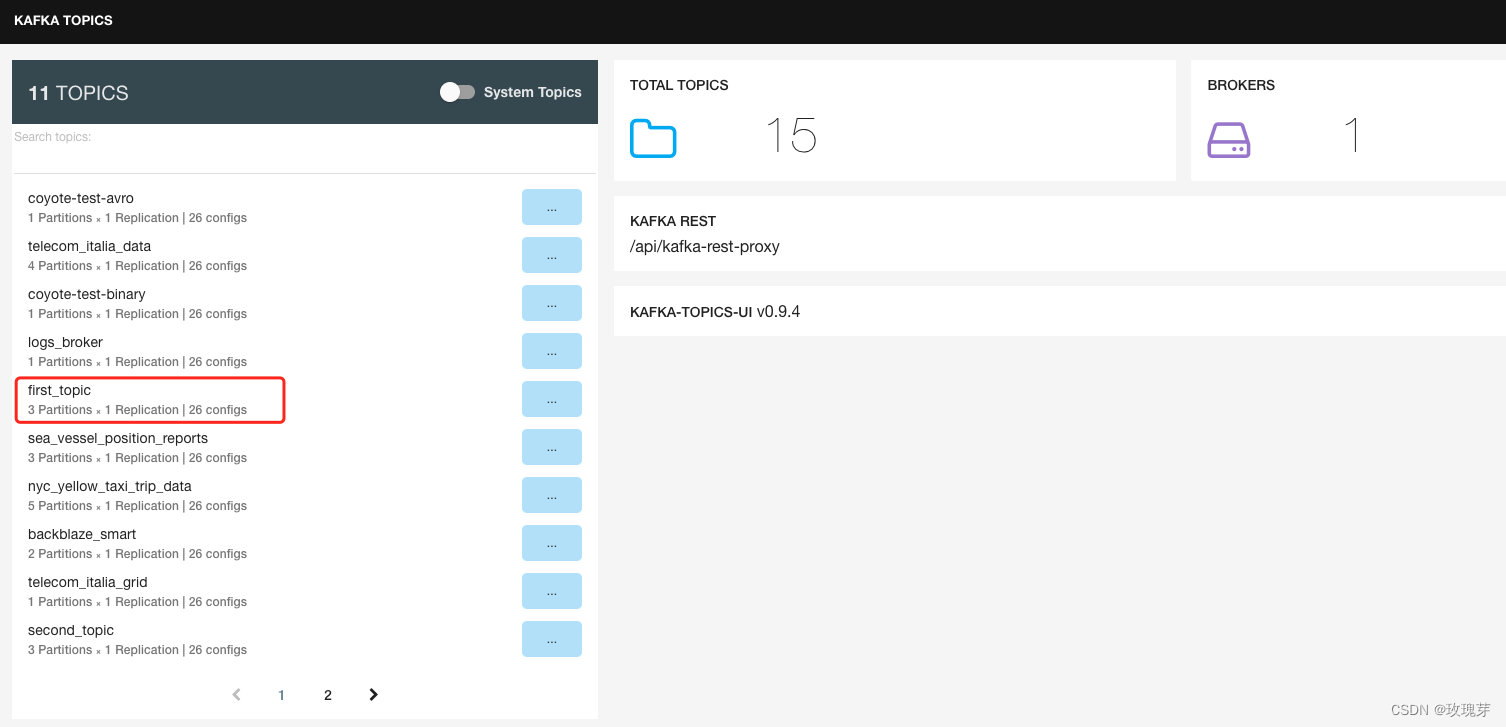Open the sea_vessel_position_reports options button
Screen dimensions: 1506x727
(x=552, y=447)
